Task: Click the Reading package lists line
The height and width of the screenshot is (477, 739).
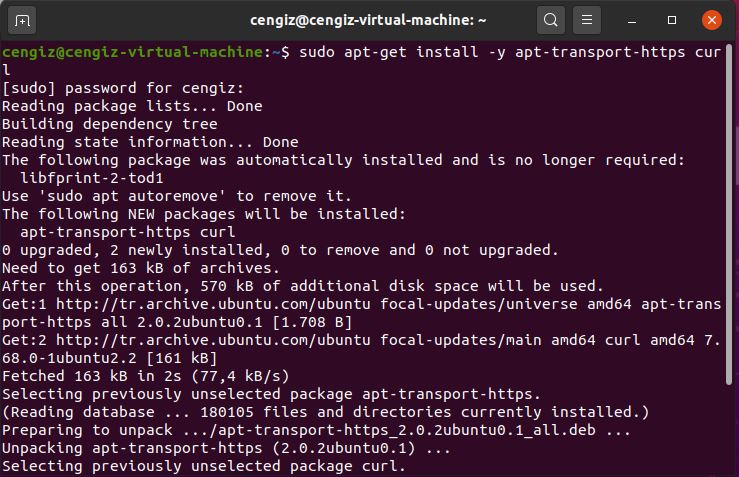Action: pyautogui.click(x=132, y=106)
